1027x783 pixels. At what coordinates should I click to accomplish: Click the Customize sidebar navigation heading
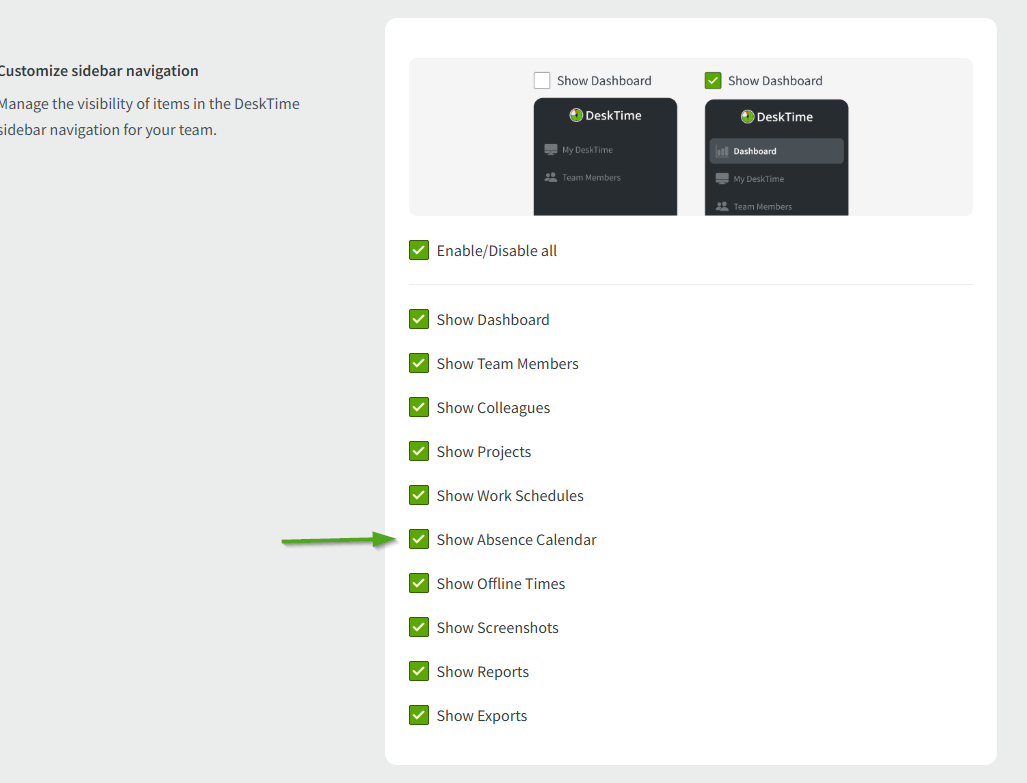click(98, 71)
